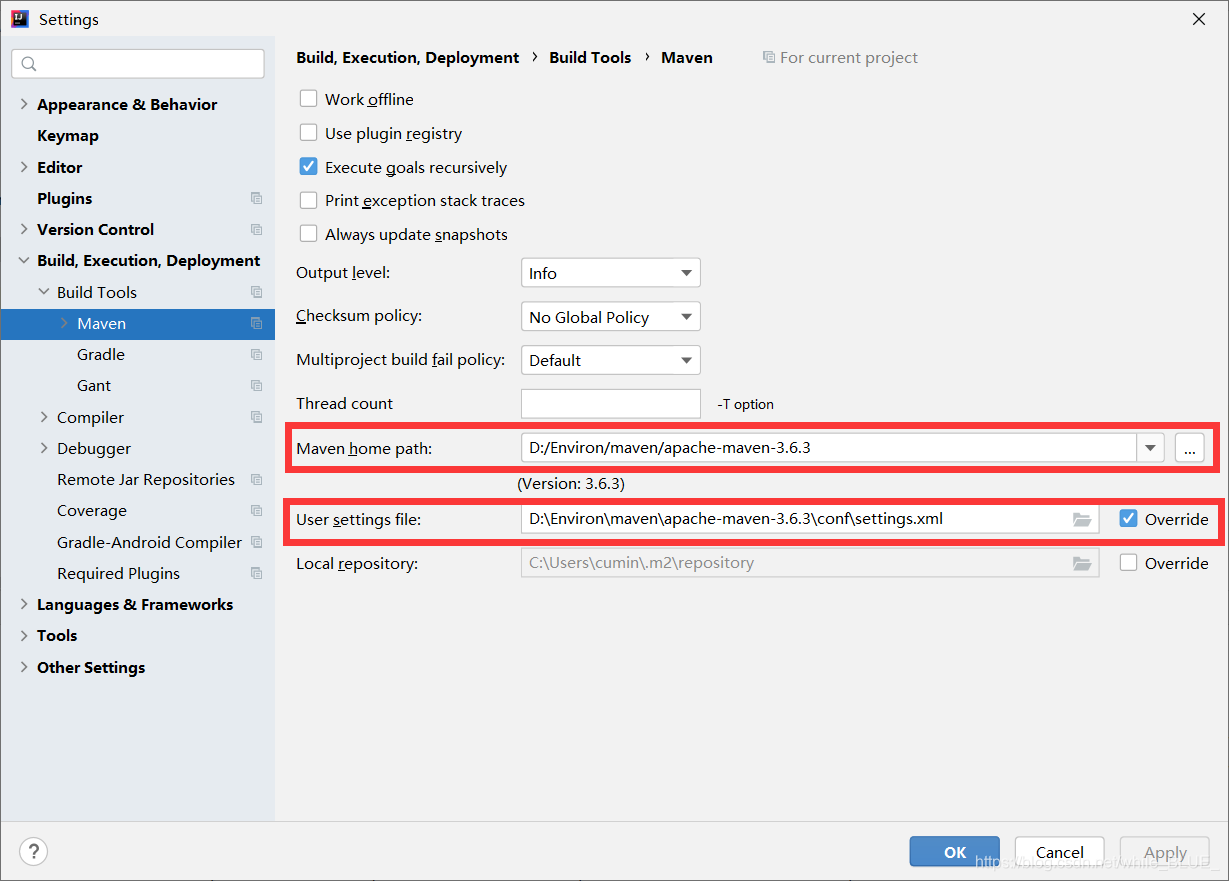Viewport: 1229px width, 881px height.
Task: Click the Maven home path field
Action: pyautogui.click(x=829, y=448)
